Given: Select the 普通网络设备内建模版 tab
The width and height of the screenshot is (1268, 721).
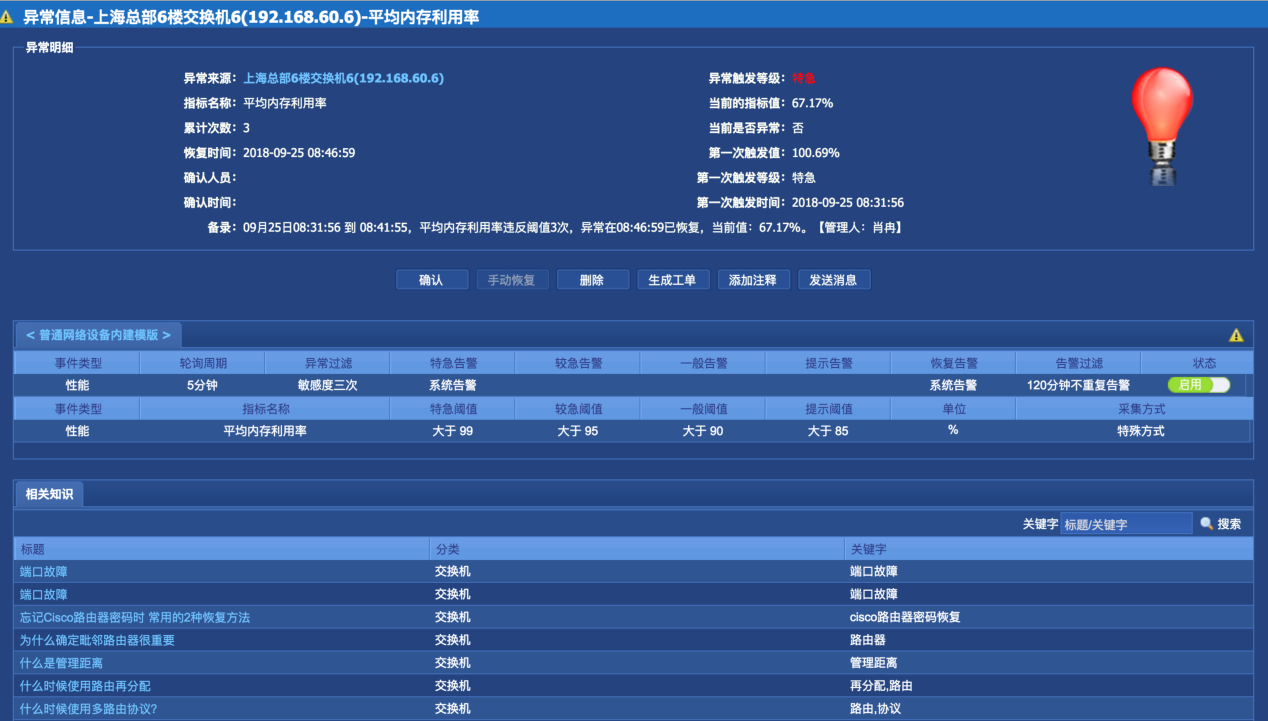Looking at the screenshot, I should [98, 335].
